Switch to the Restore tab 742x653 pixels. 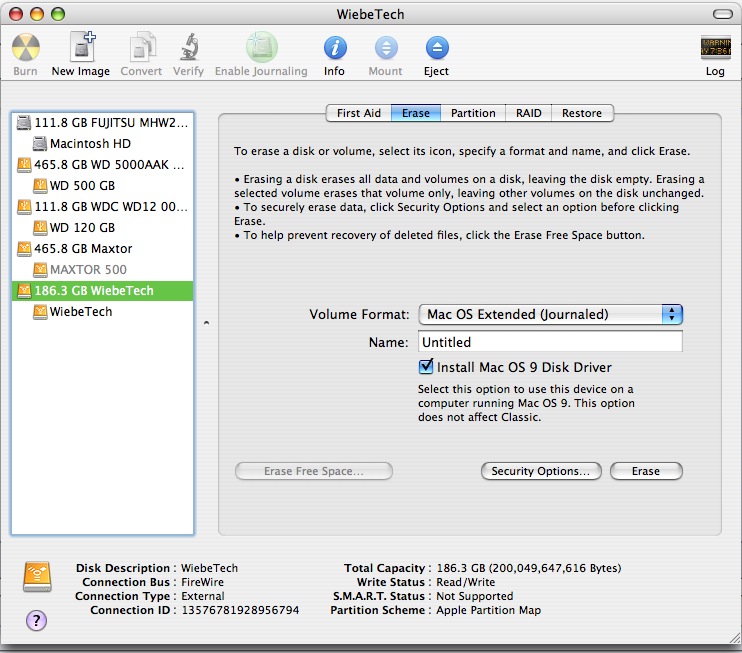(582, 113)
